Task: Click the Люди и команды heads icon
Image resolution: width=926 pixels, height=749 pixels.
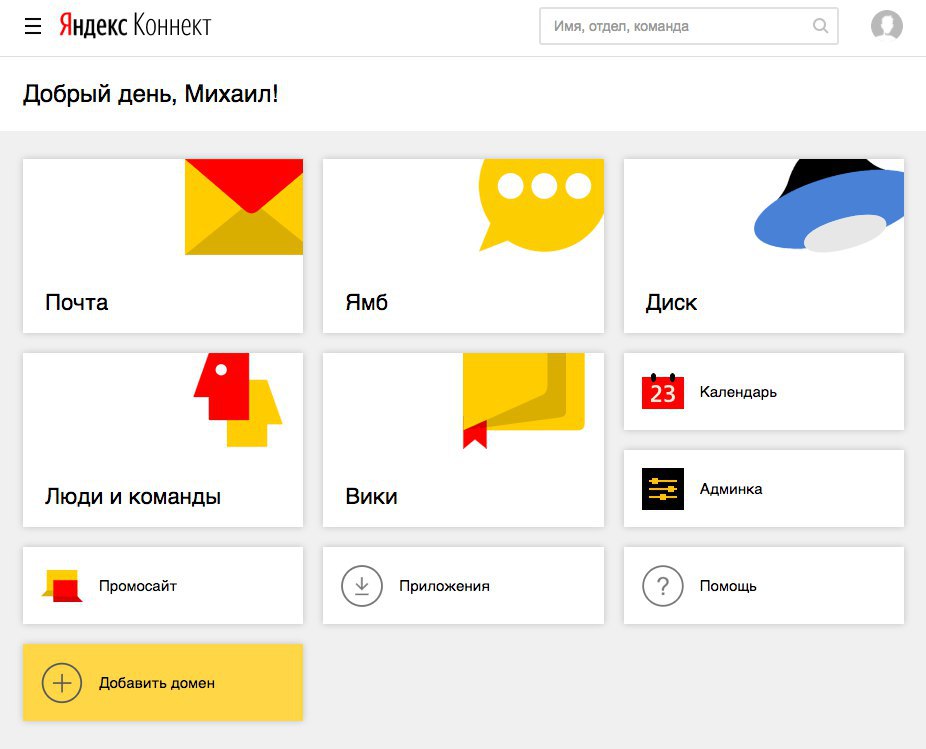Action: pyautogui.click(x=238, y=400)
